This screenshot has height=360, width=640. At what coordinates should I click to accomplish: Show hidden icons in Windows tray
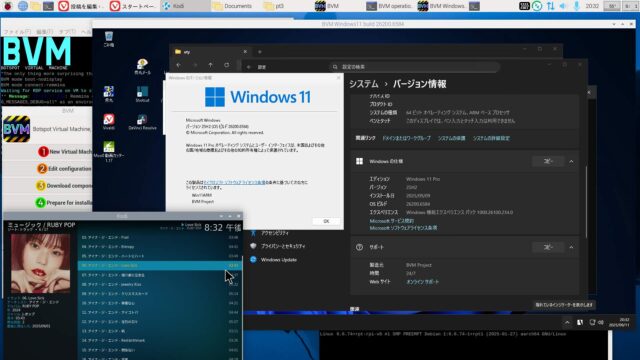pyautogui.click(x=567, y=322)
